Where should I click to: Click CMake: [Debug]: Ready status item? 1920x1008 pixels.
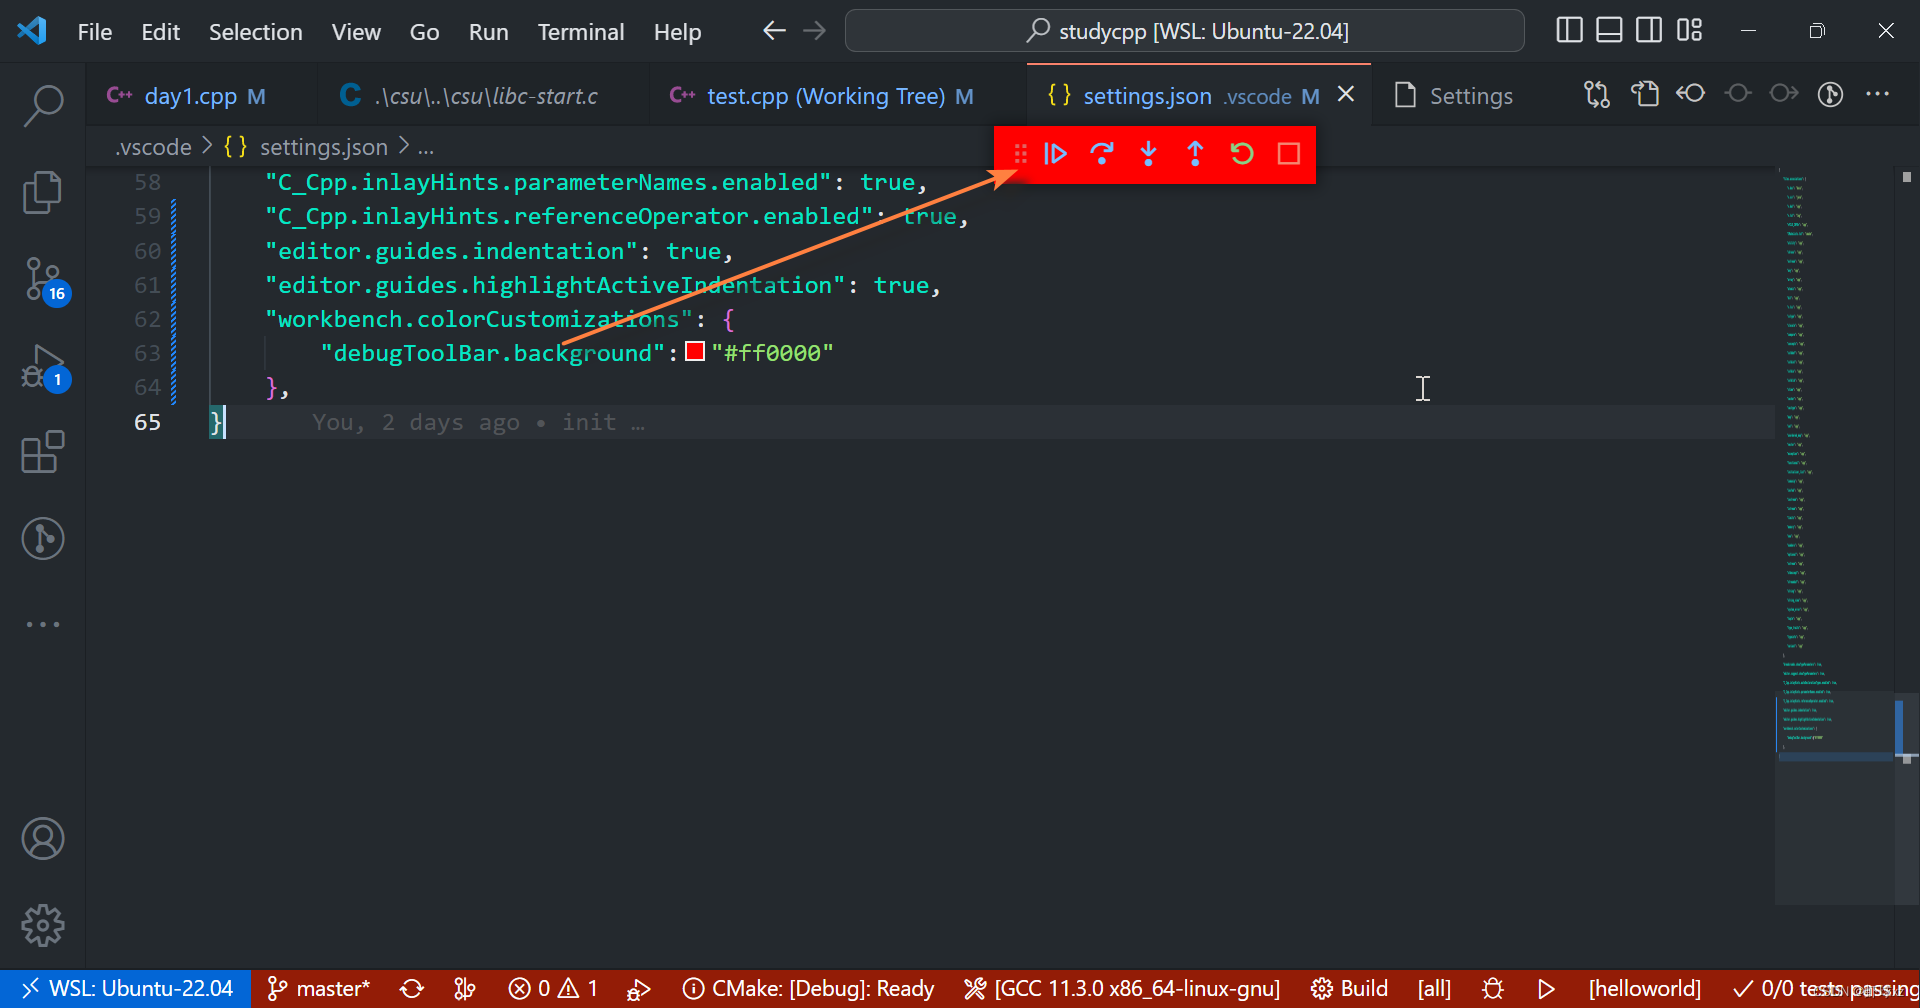coord(808,989)
